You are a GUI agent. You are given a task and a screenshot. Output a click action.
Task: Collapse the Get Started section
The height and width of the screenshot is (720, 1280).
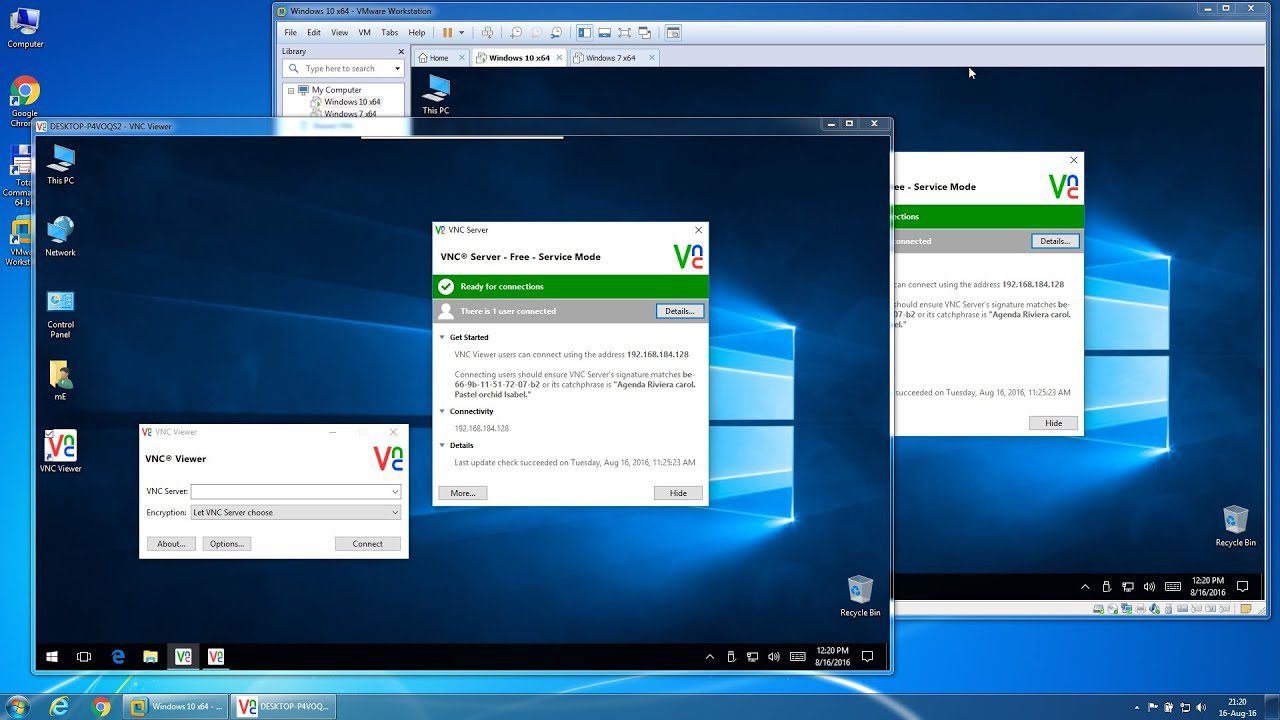point(442,337)
